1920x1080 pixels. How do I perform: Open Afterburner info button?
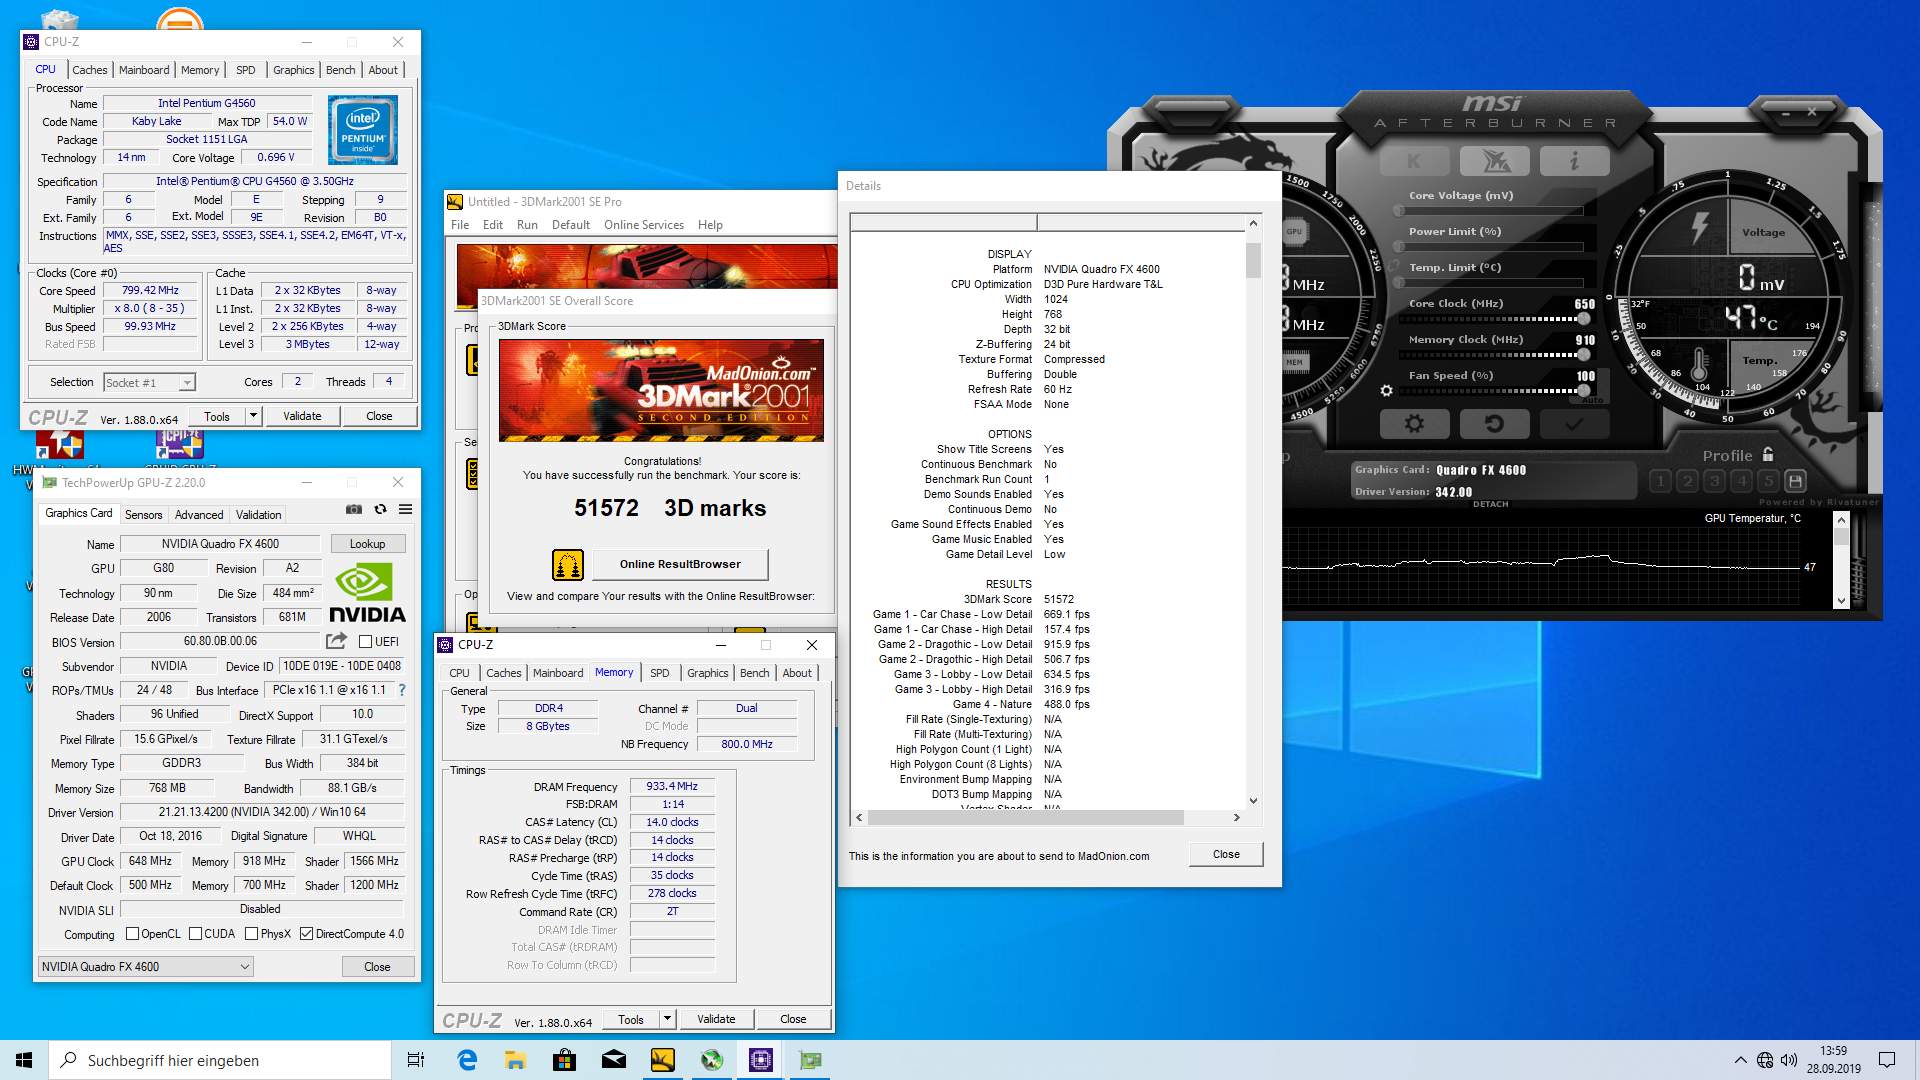point(1574,160)
